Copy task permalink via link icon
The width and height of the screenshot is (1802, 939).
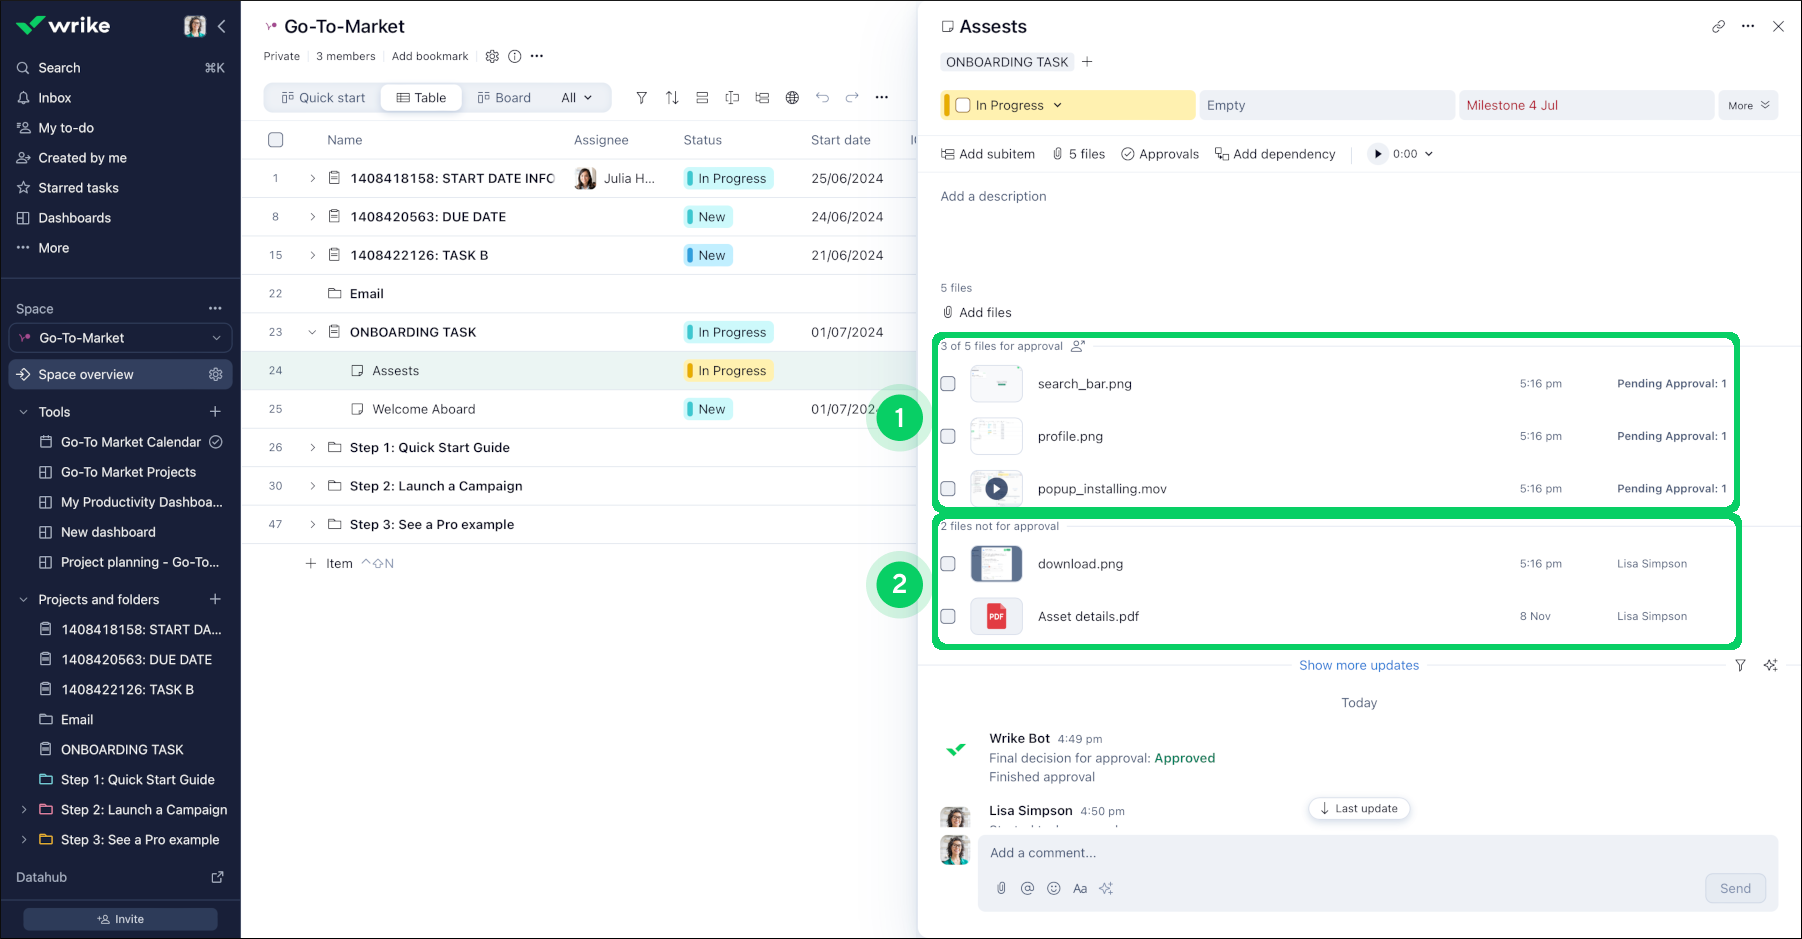pos(1718,27)
